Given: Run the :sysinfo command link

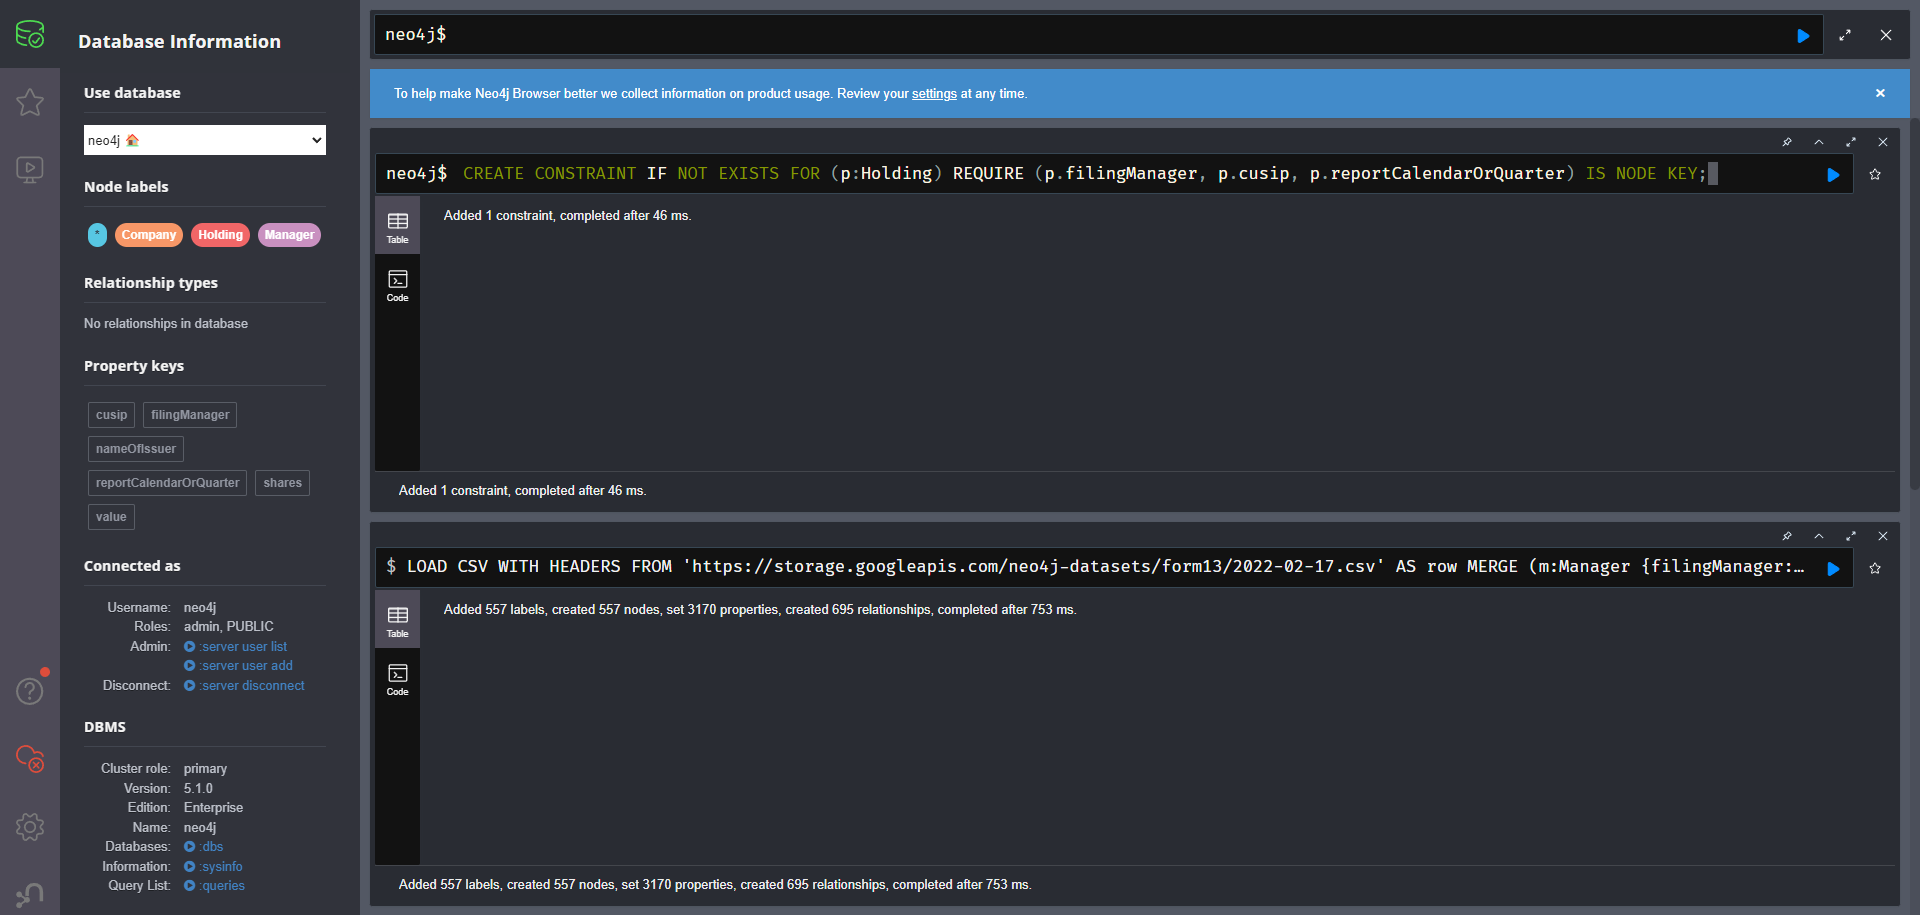Looking at the screenshot, I should [x=213, y=867].
